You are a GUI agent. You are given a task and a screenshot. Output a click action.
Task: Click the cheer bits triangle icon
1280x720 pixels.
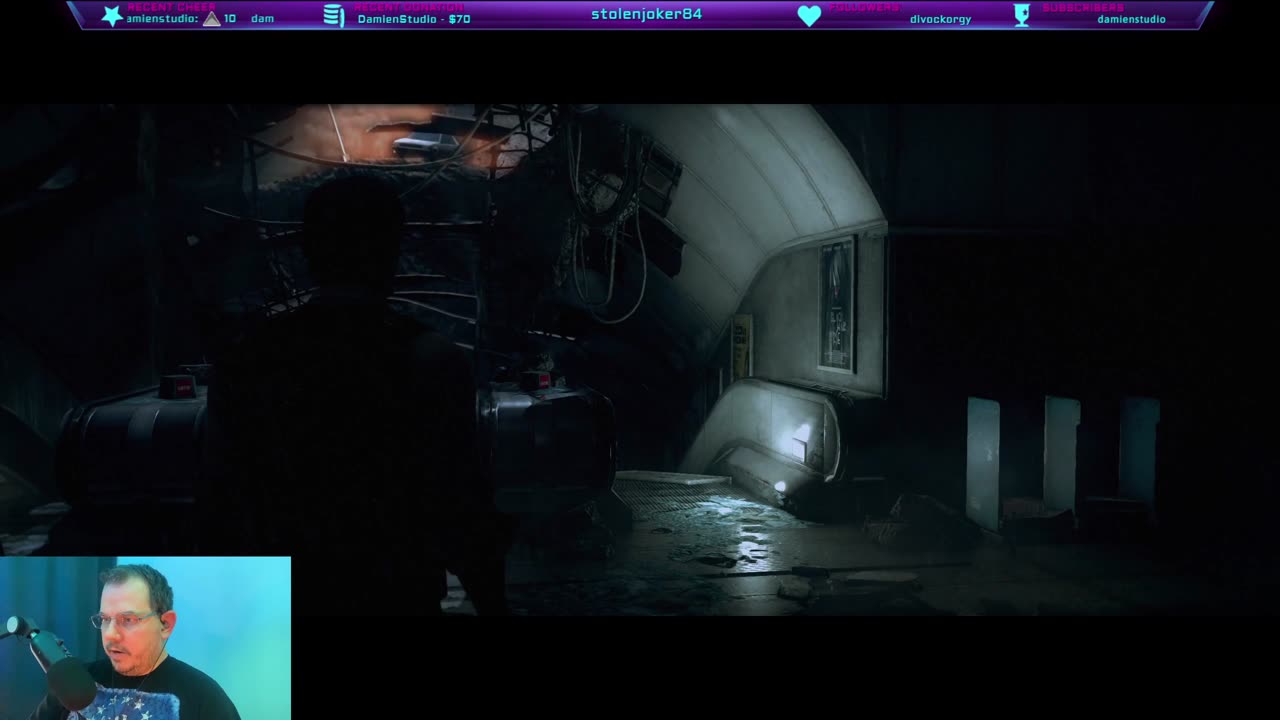point(211,19)
